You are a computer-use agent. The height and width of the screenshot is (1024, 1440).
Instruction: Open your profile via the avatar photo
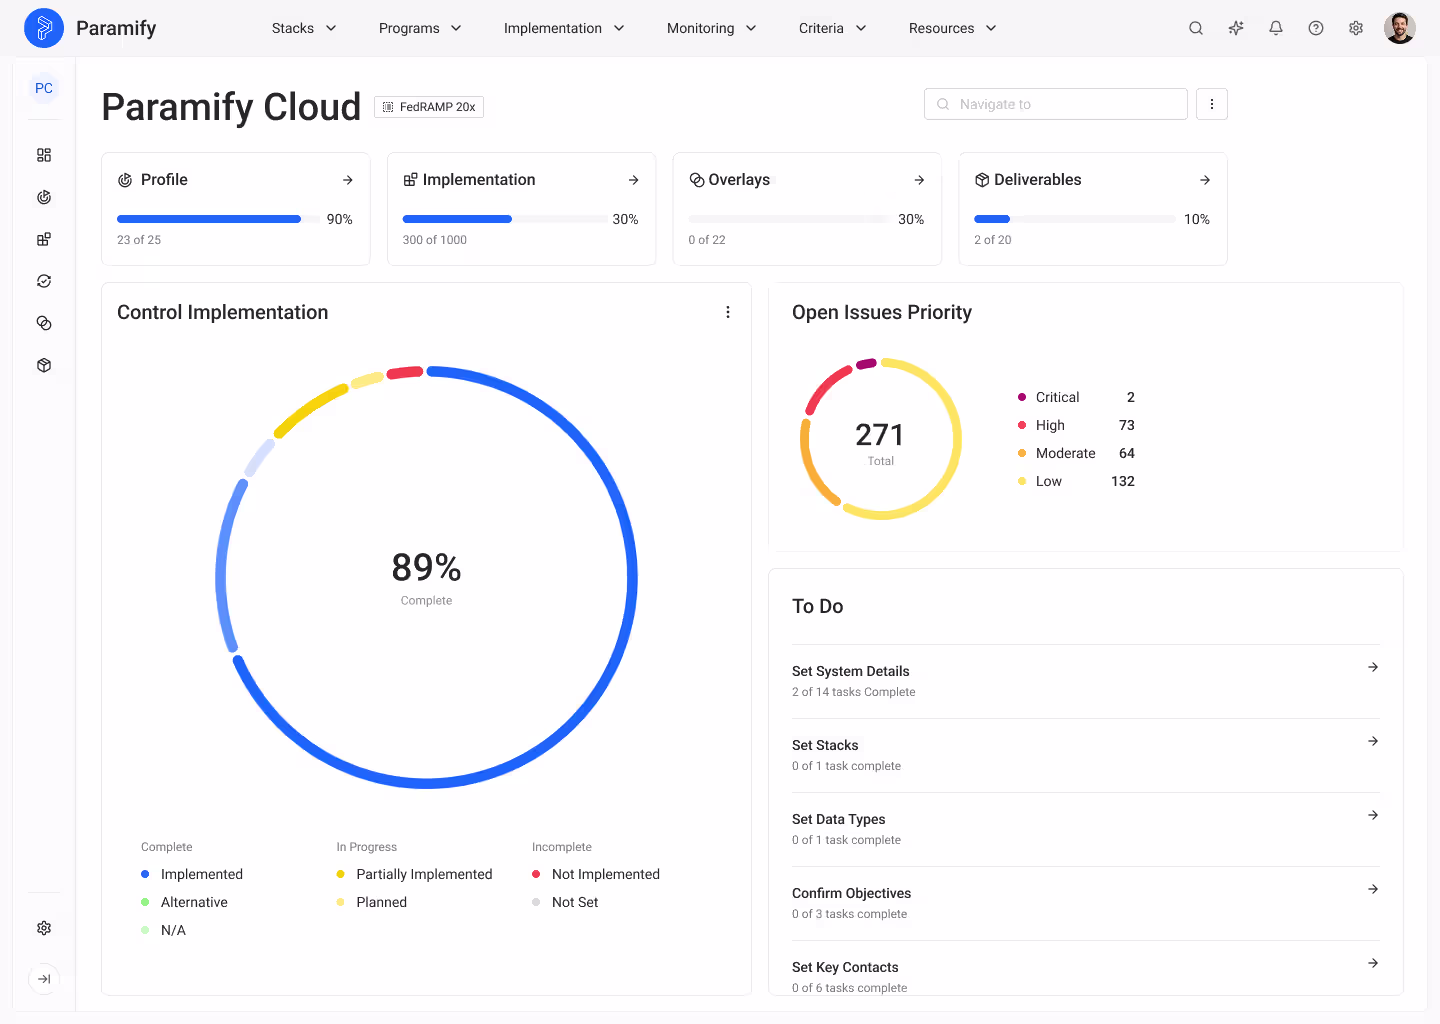point(1400,28)
